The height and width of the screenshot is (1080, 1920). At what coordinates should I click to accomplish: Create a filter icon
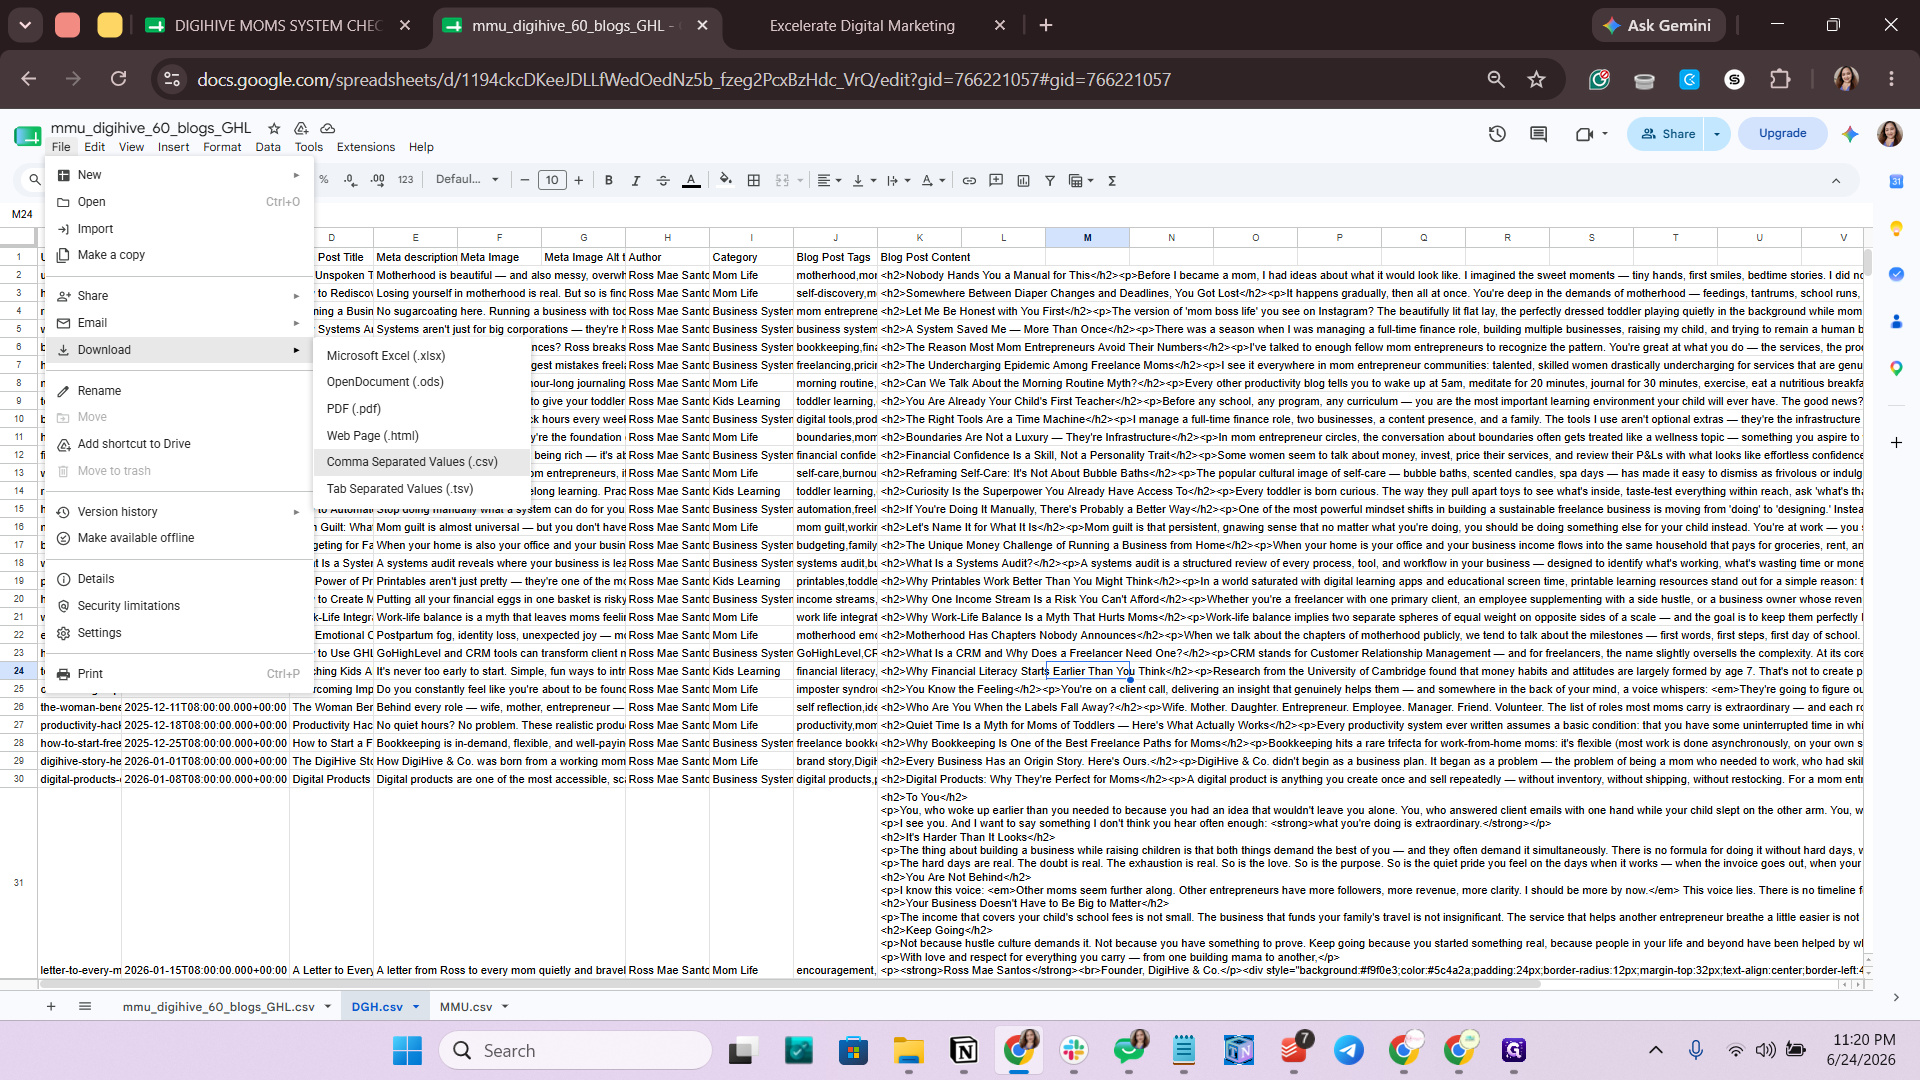[x=1050, y=180]
